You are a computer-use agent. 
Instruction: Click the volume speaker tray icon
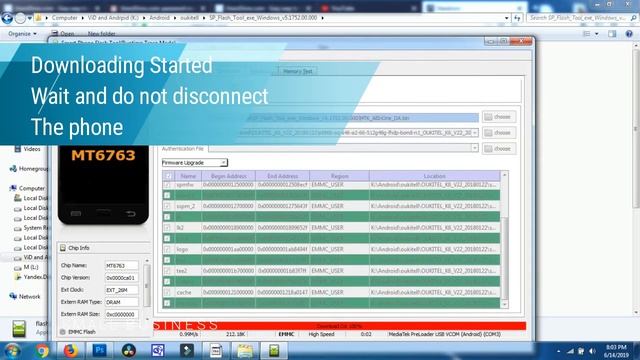coord(592,351)
